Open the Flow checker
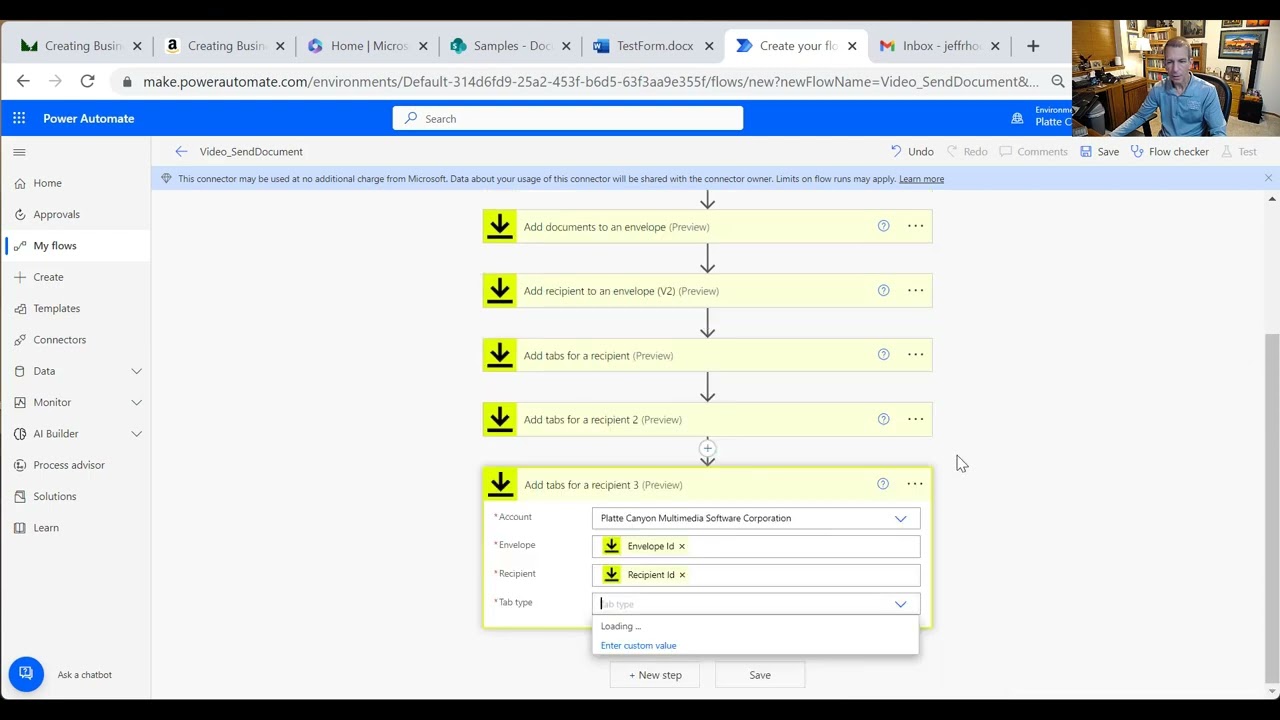Image resolution: width=1280 pixels, height=720 pixels. 1169,152
